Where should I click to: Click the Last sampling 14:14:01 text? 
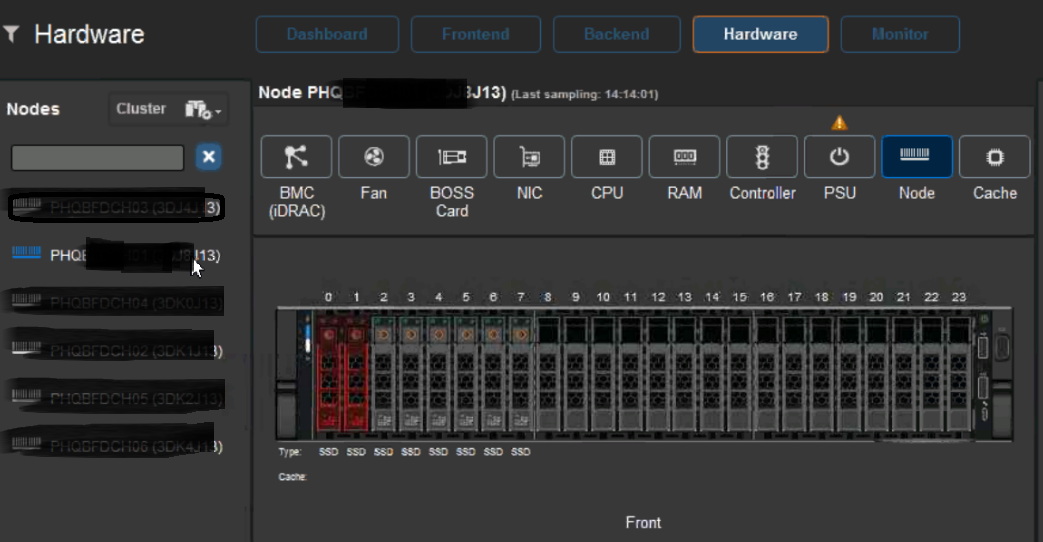pos(585,94)
